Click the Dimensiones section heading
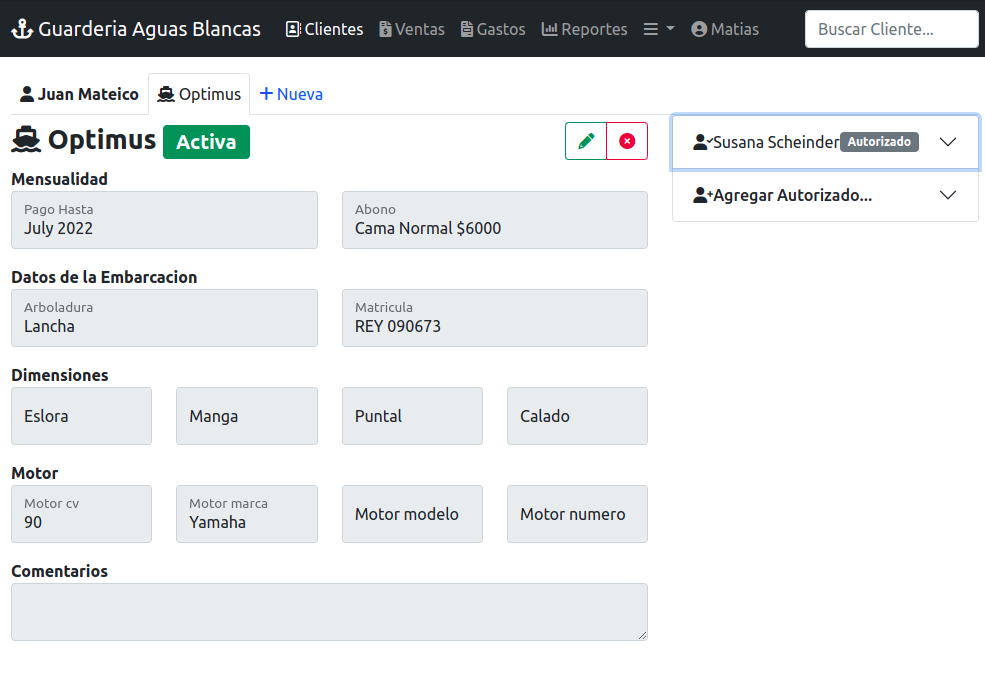Image resolution: width=985 pixels, height=680 pixels. tap(60, 375)
